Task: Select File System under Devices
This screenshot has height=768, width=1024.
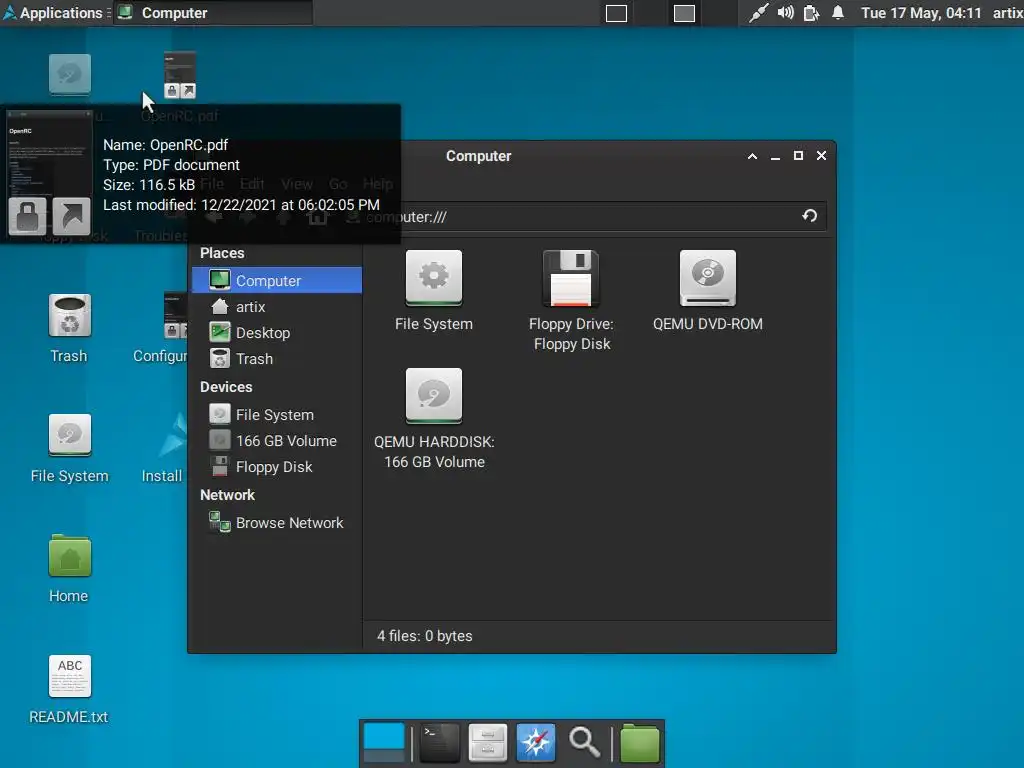Action: [277, 415]
